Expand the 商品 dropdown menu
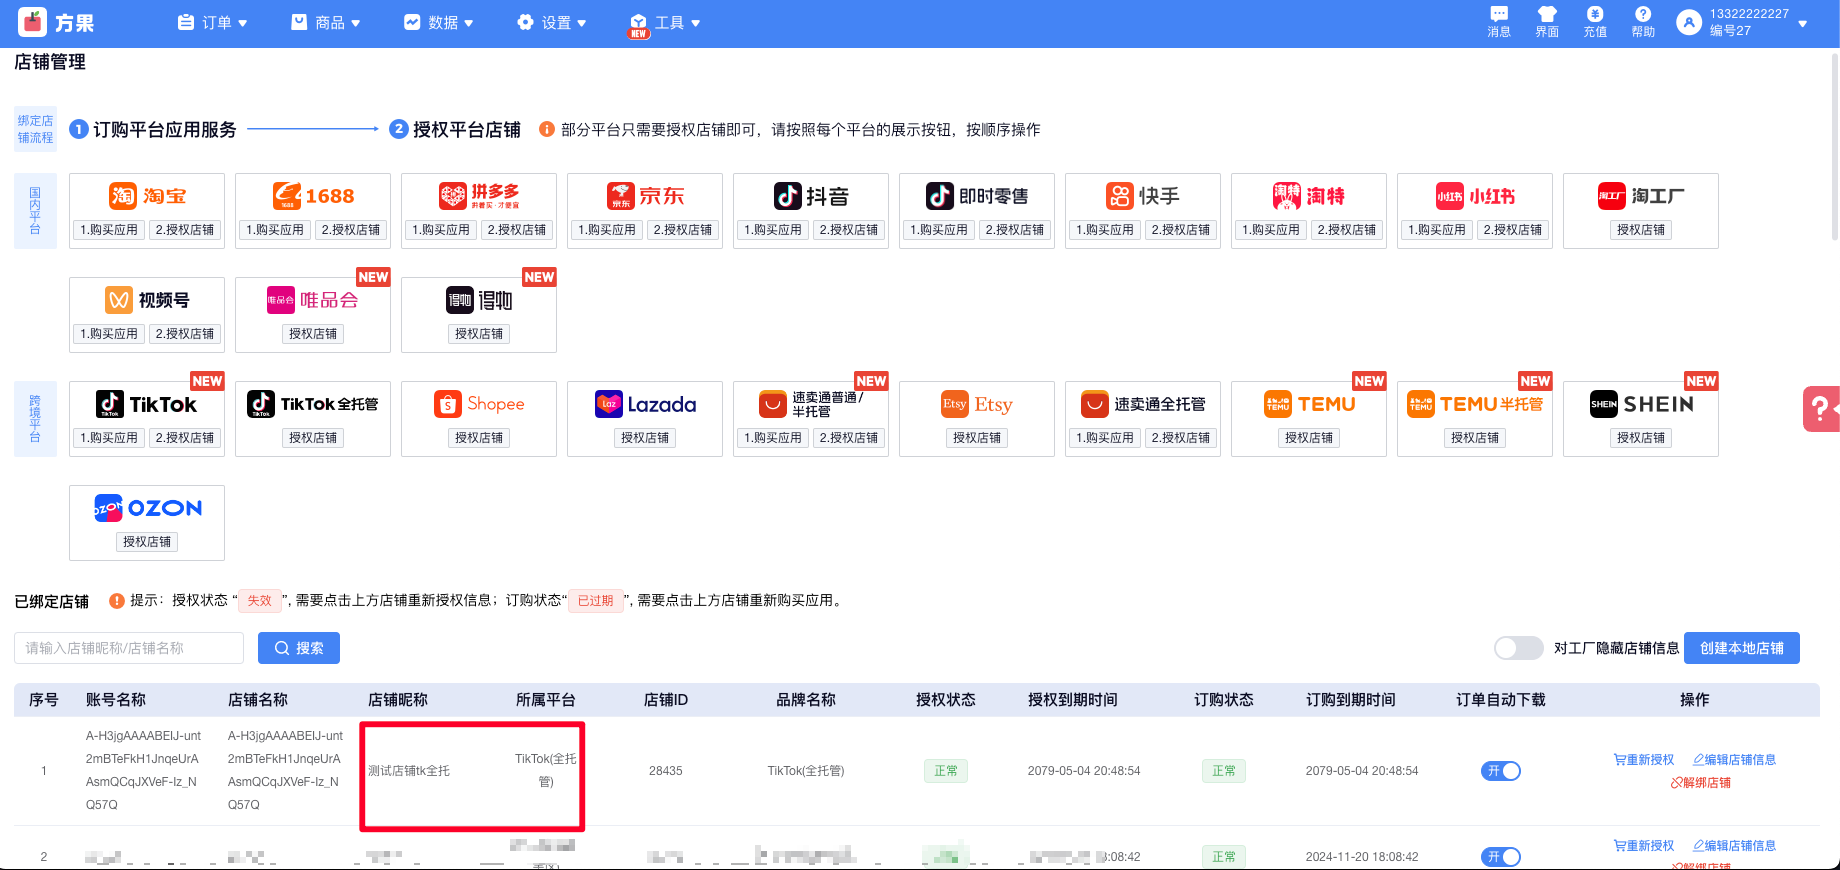1840x870 pixels. point(326,23)
